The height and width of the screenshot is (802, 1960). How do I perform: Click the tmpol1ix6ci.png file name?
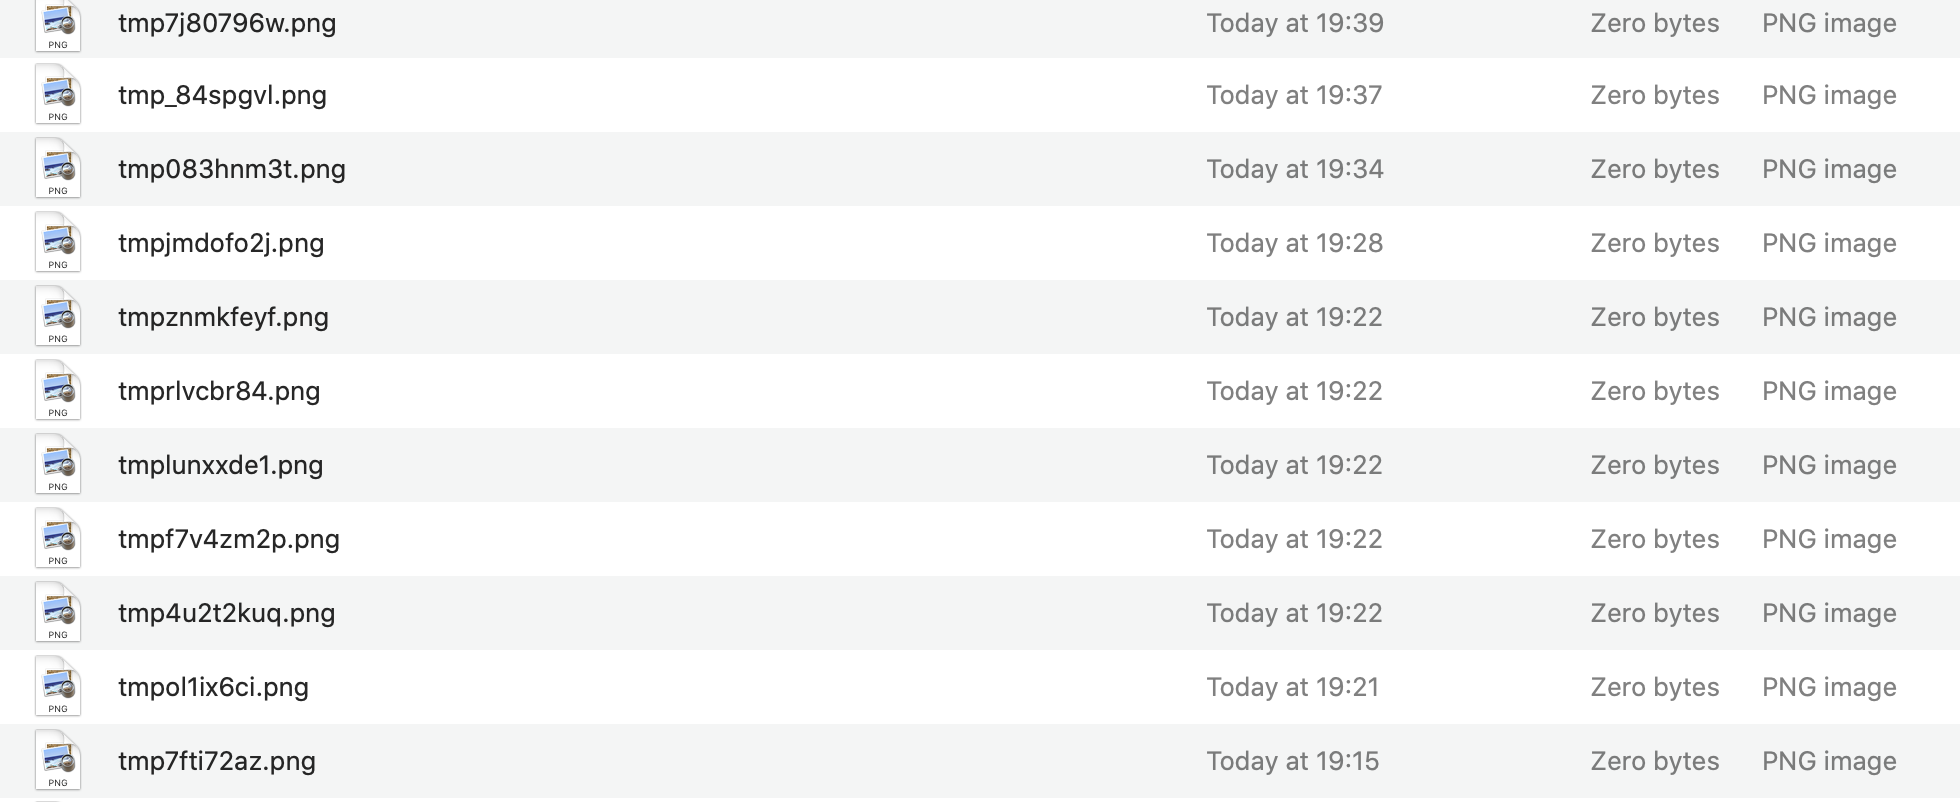pyautogui.click(x=213, y=687)
